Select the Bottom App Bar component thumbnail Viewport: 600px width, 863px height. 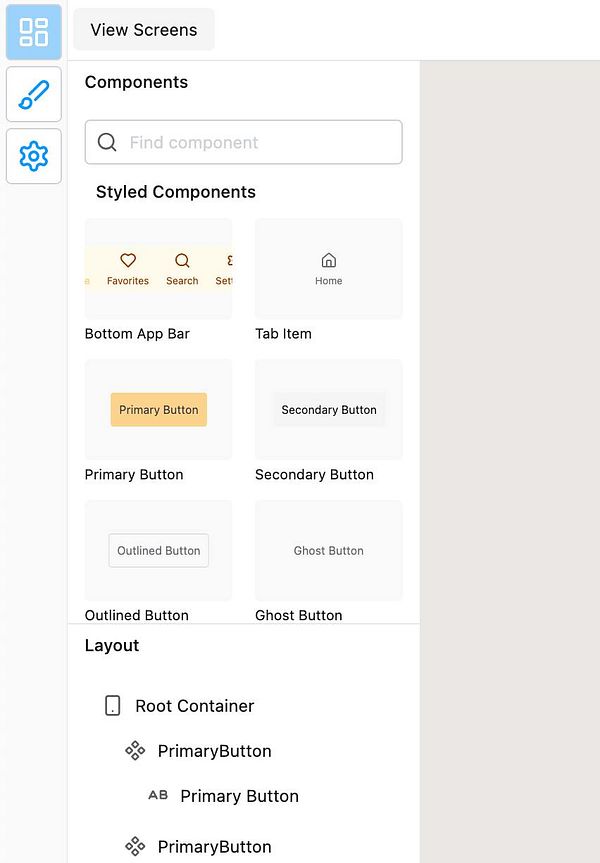(x=159, y=269)
